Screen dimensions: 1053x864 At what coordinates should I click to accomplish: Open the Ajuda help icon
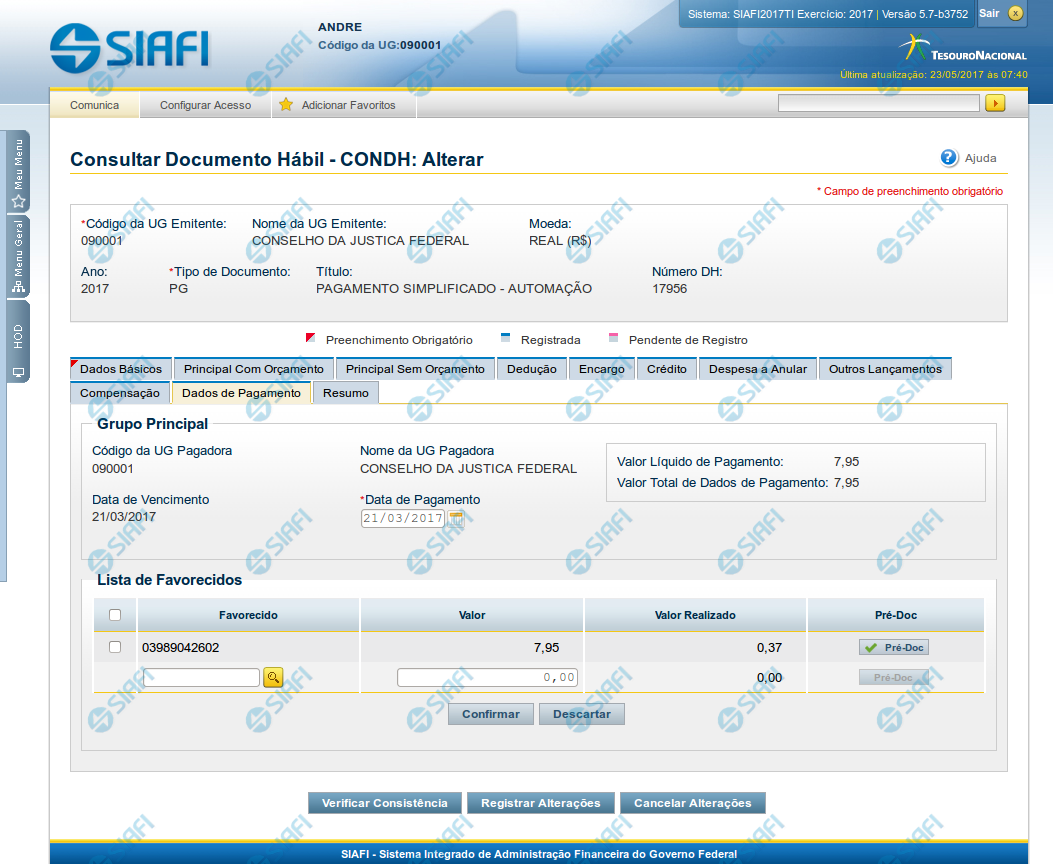[x=949, y=158]
